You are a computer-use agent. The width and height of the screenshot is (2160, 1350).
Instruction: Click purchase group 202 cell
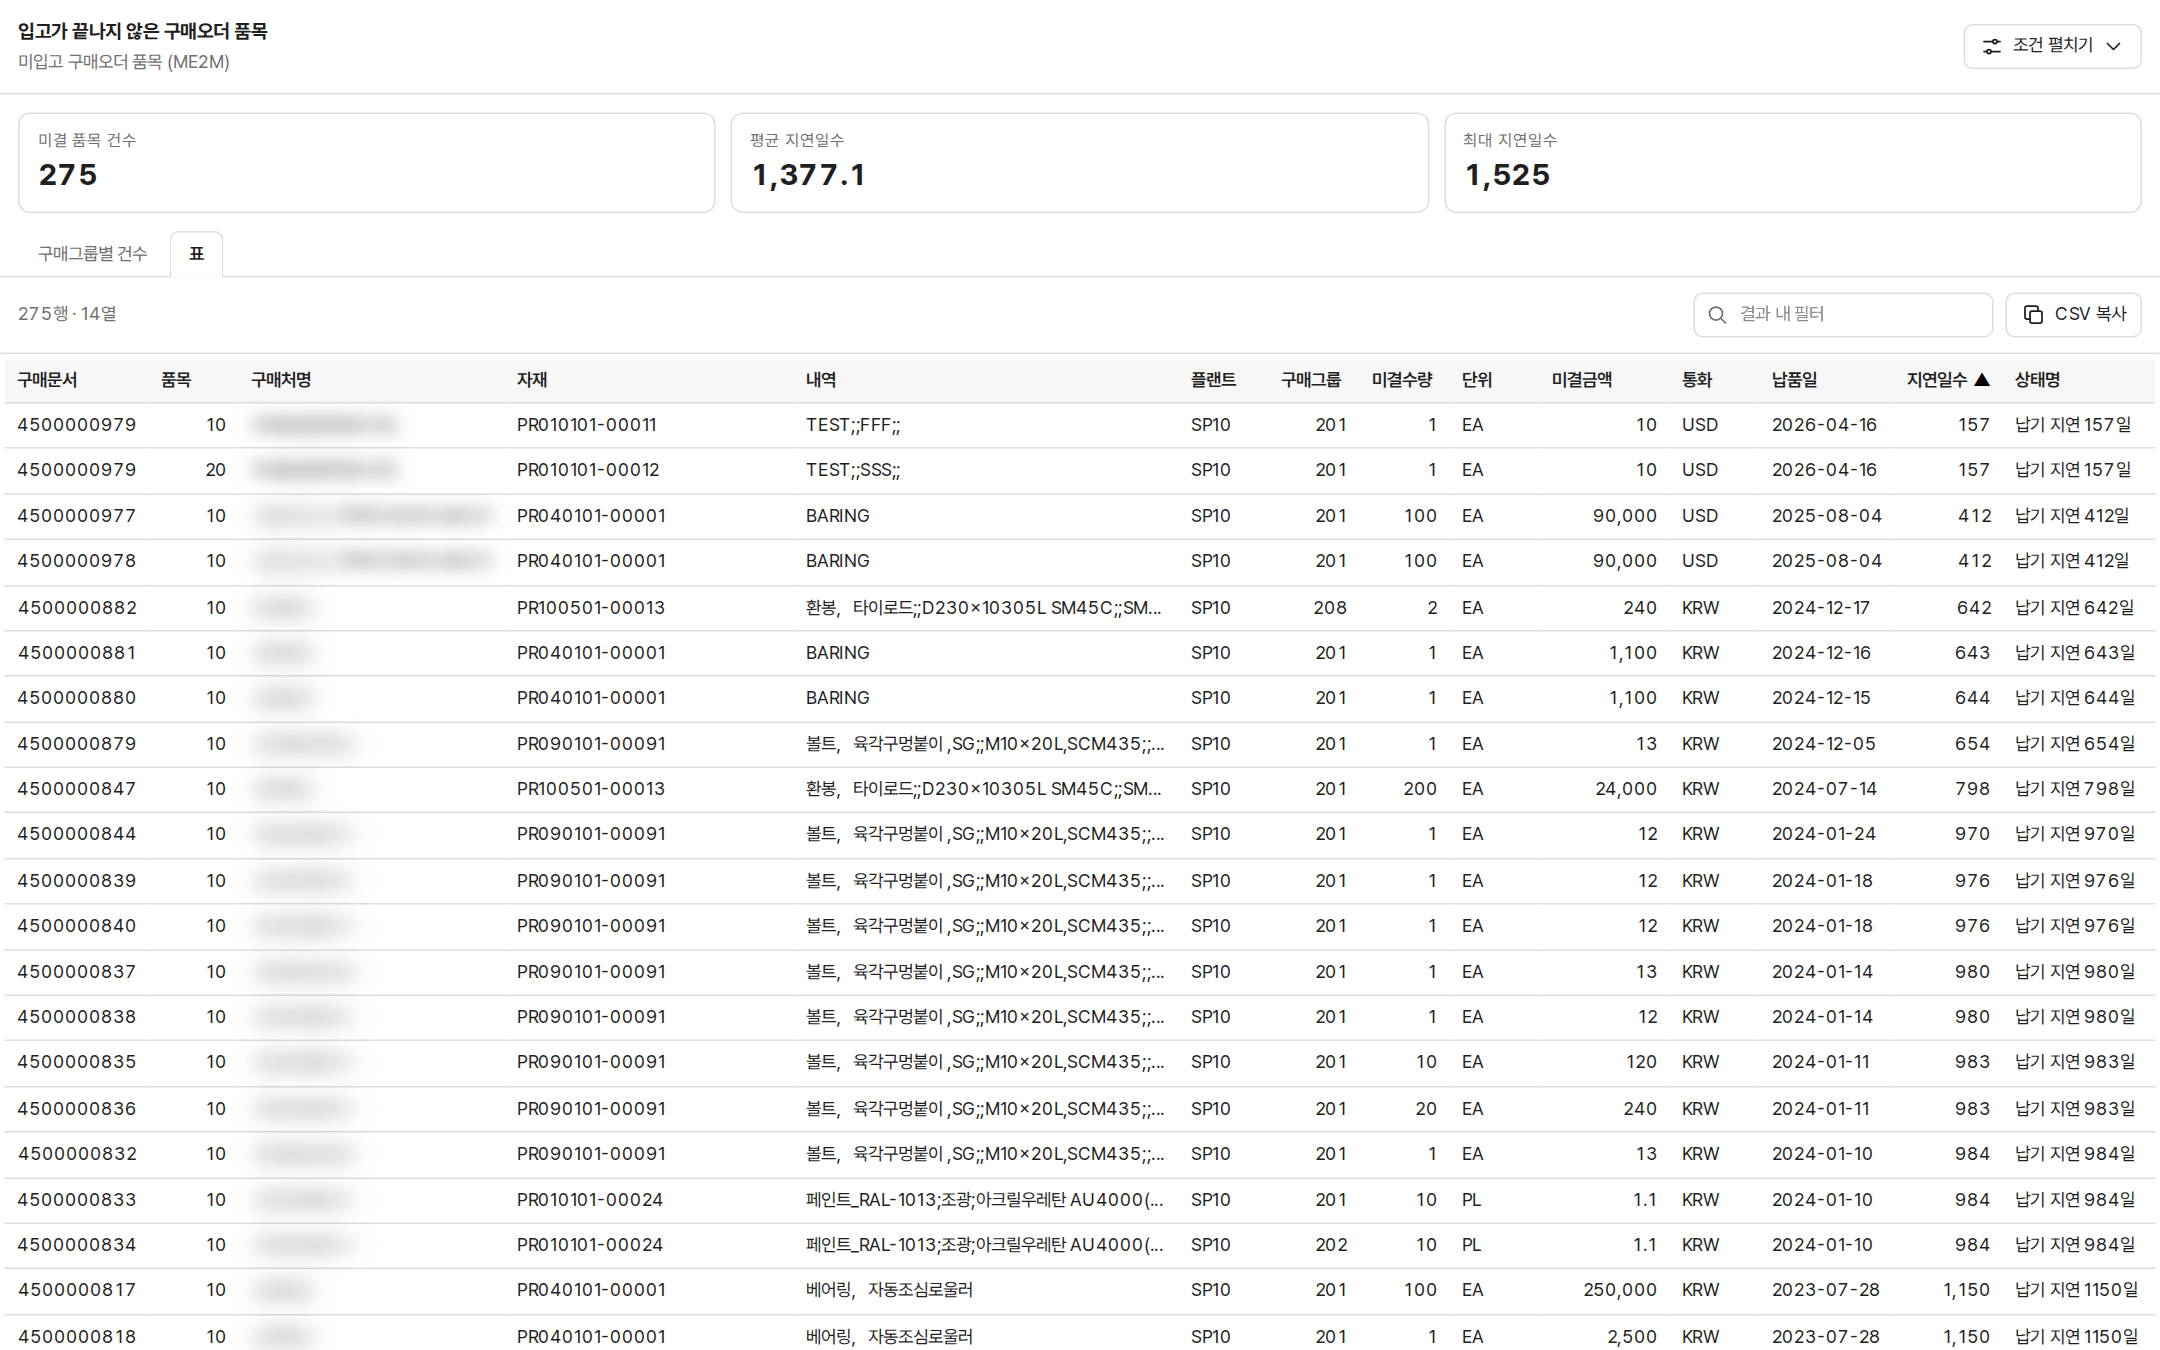click(1331, 1245)
